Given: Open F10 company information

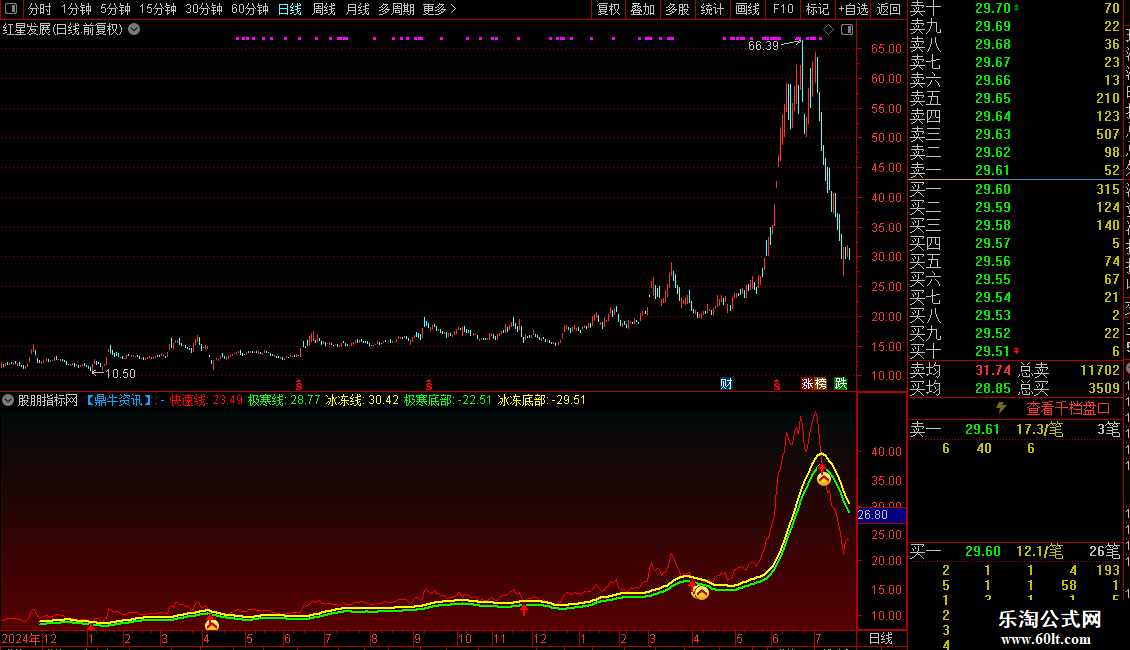Looking at the screenshot, I should coord(783,9).
